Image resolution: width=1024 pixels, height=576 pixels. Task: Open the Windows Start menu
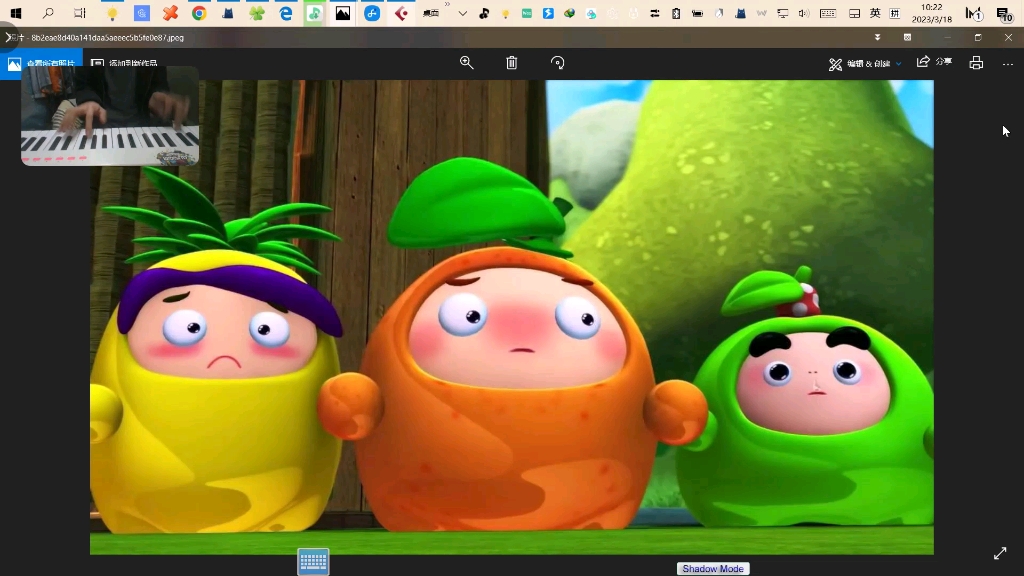(16, 13)
